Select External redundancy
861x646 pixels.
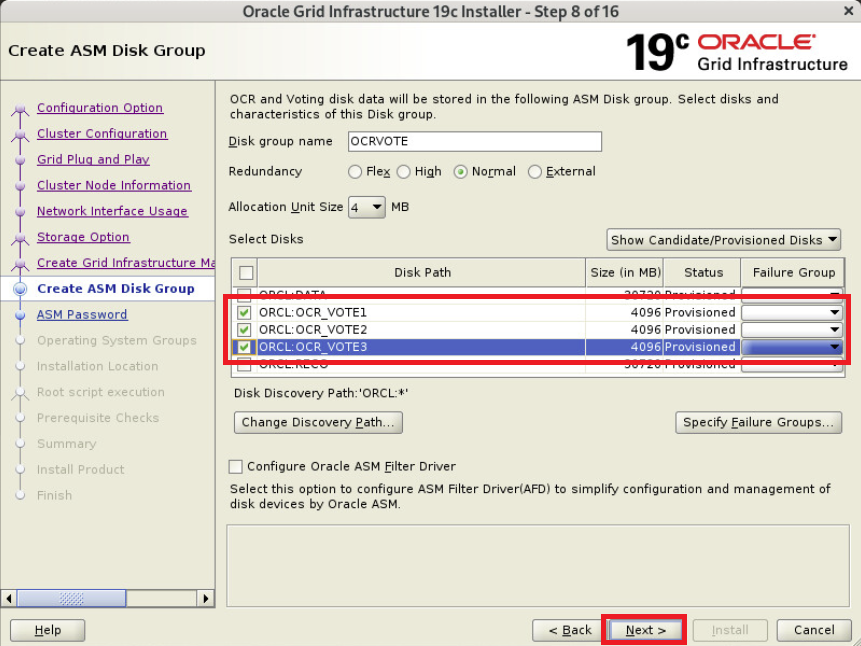pos(534,172)
